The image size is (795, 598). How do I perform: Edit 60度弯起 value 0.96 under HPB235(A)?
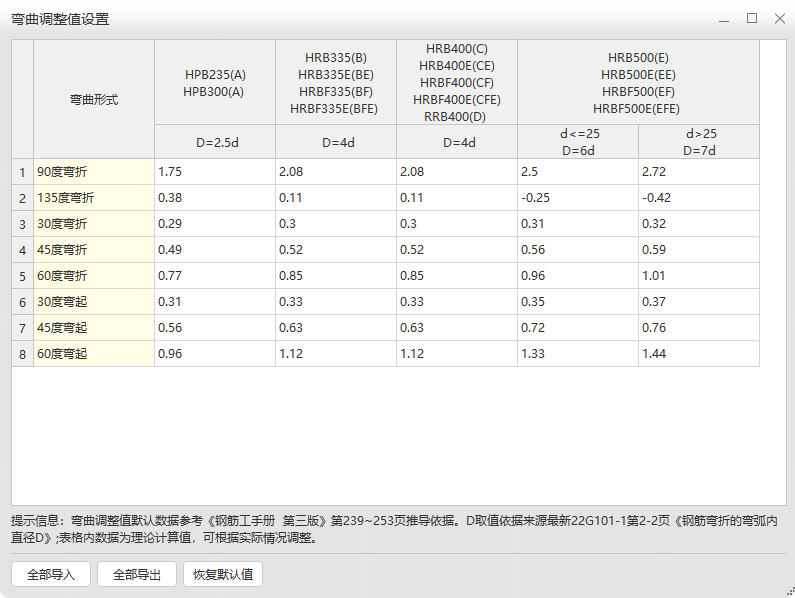[x=215, y=354]
